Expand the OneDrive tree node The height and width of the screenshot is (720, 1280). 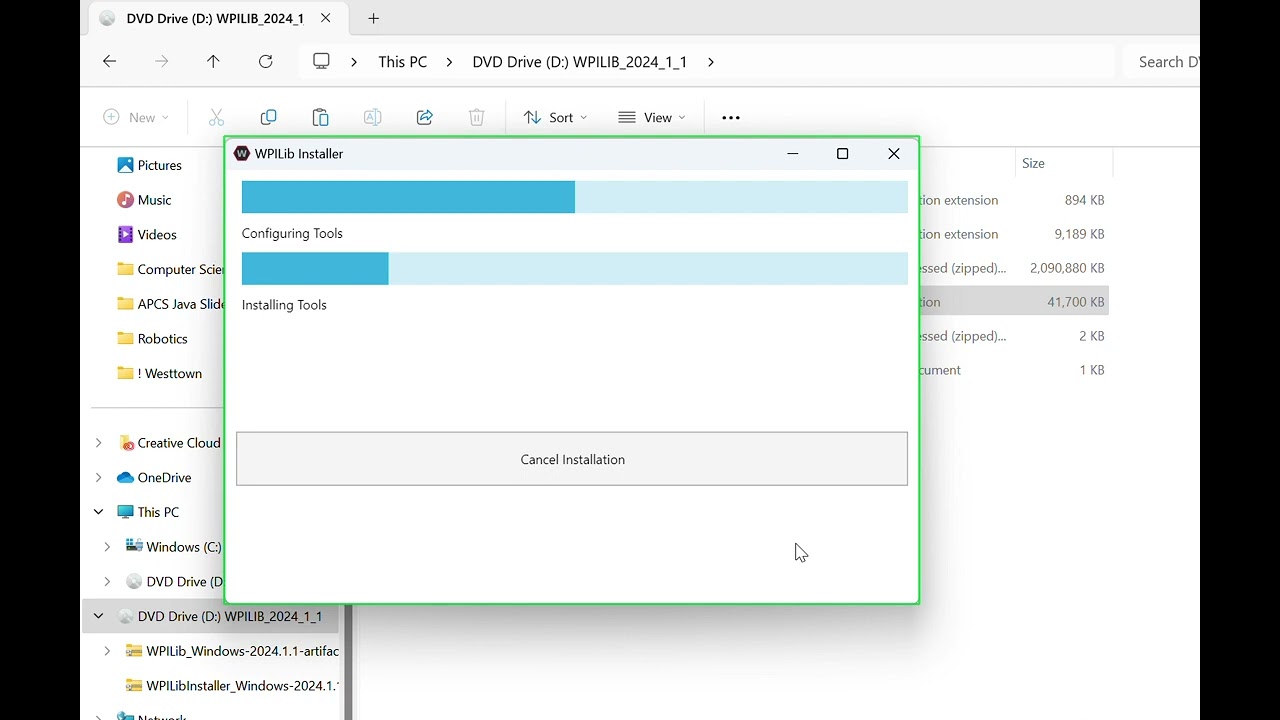pos(98,477)
